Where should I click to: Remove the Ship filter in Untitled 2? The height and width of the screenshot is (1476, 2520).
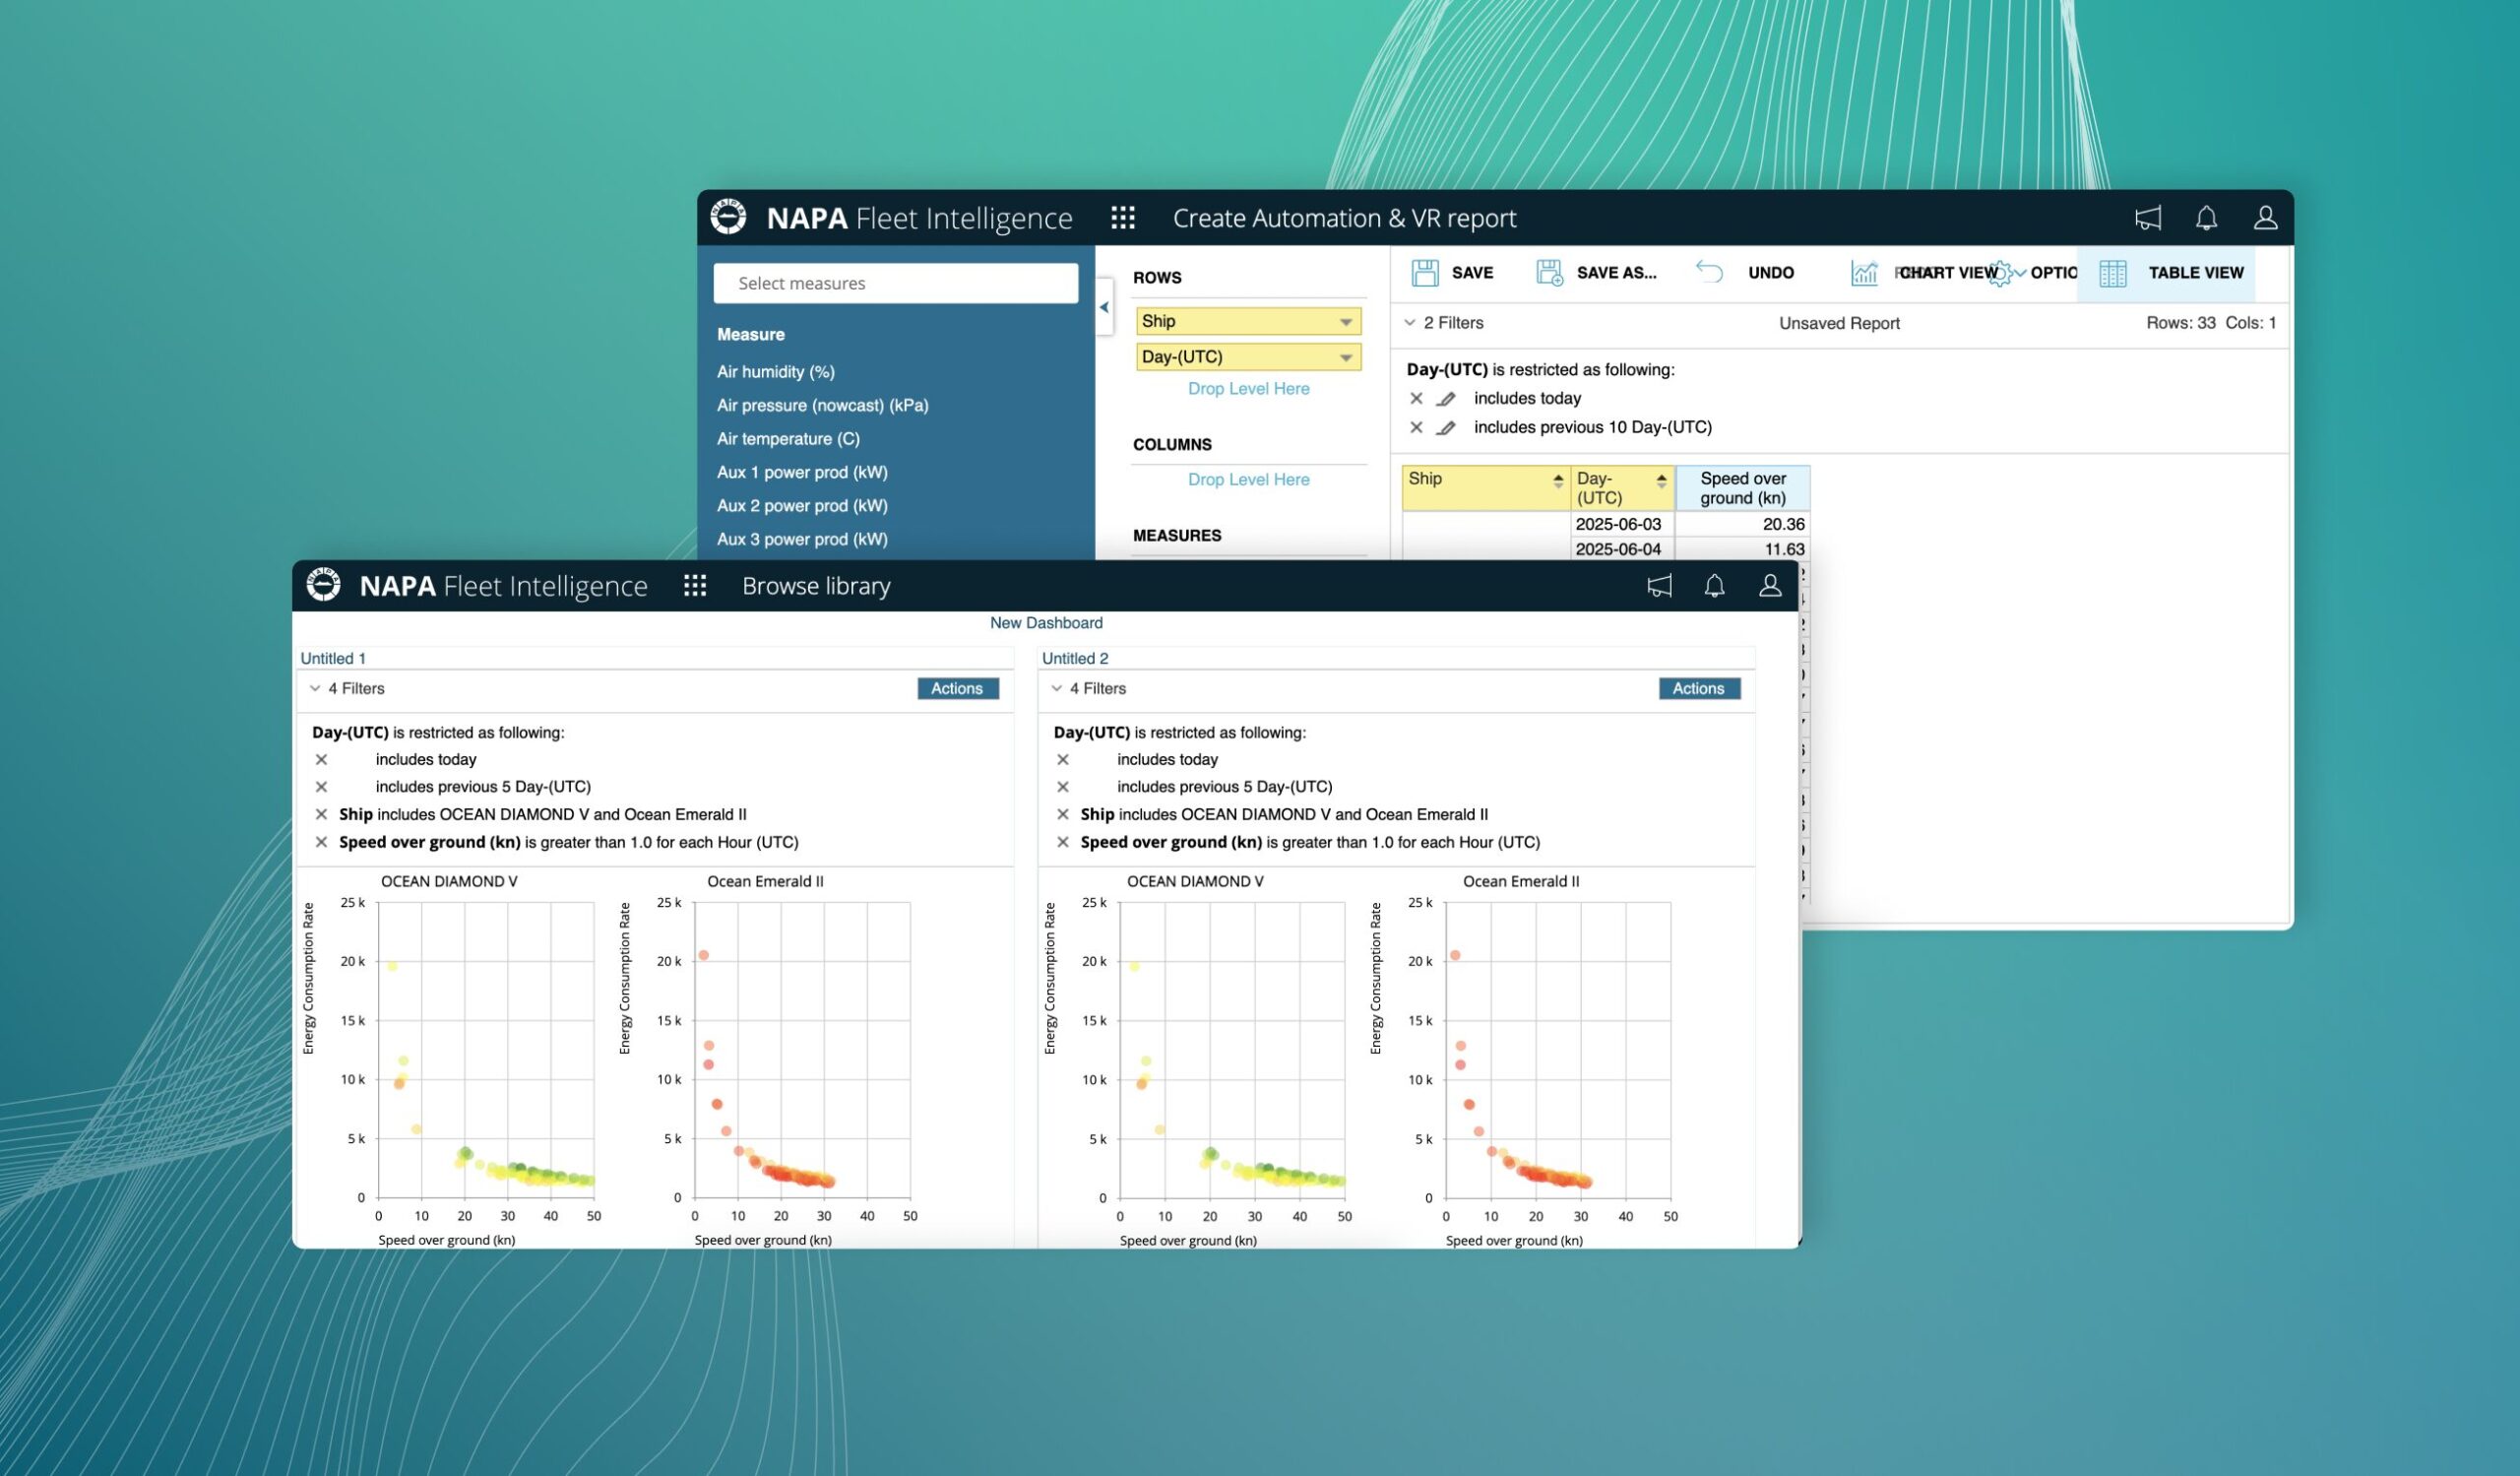(1063, 814)
